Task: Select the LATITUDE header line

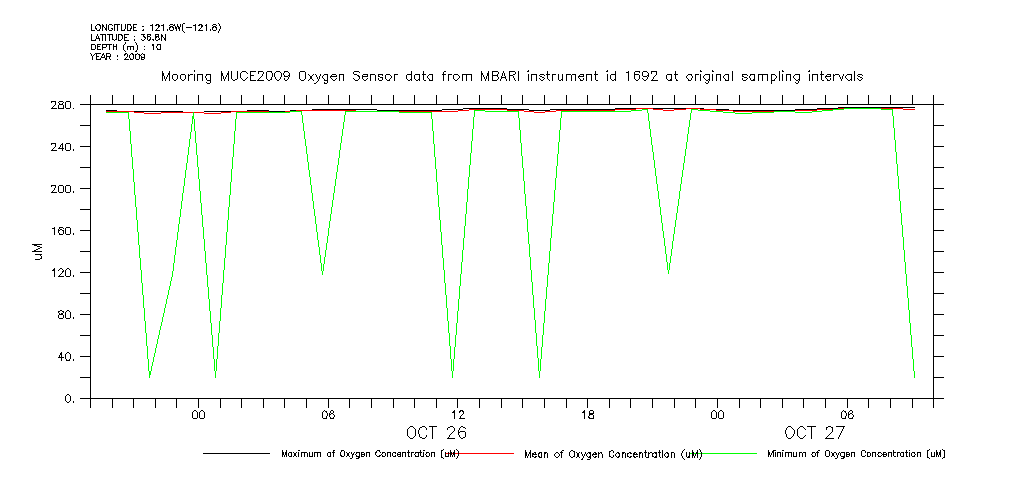Action: point(127,37)
